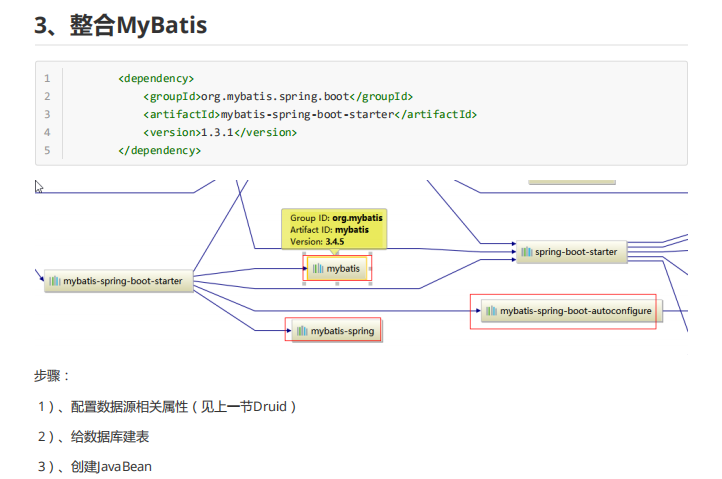Click step 3 创建JavaBean text

(94, 467)
